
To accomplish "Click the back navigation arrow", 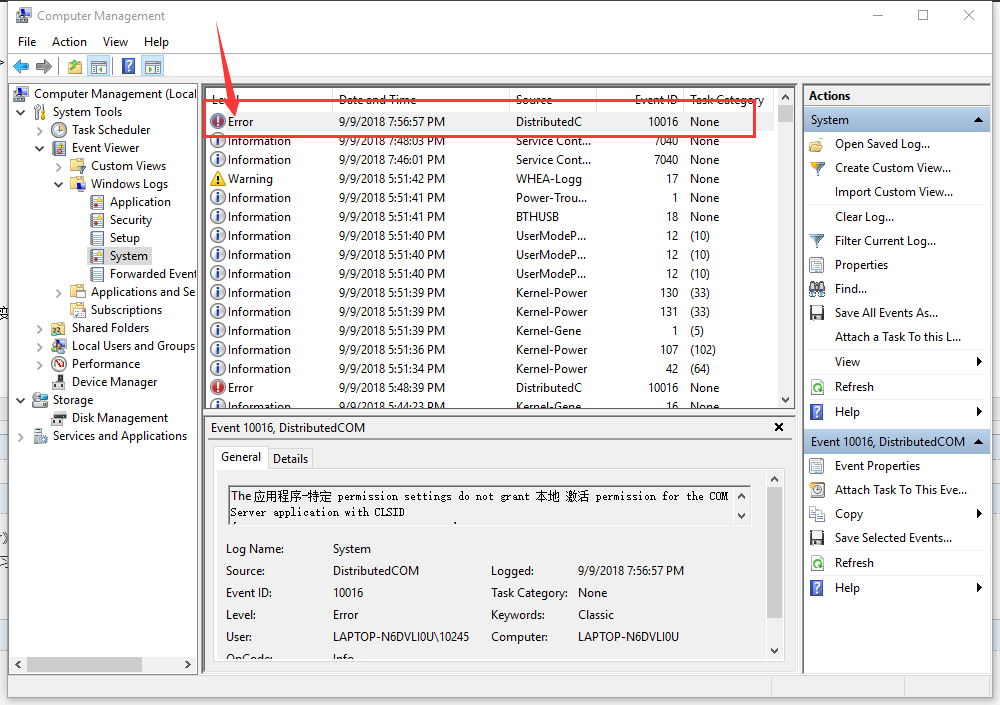I will (21, 66).
